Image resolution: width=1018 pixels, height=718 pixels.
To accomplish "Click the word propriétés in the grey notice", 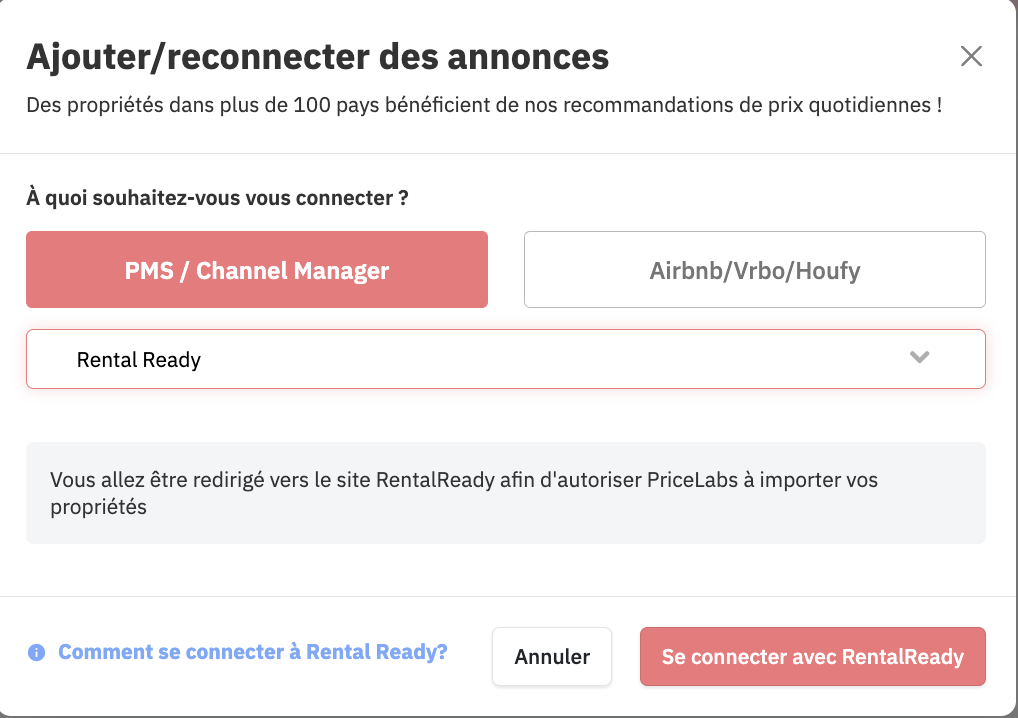I will click(x=99, y=507).
